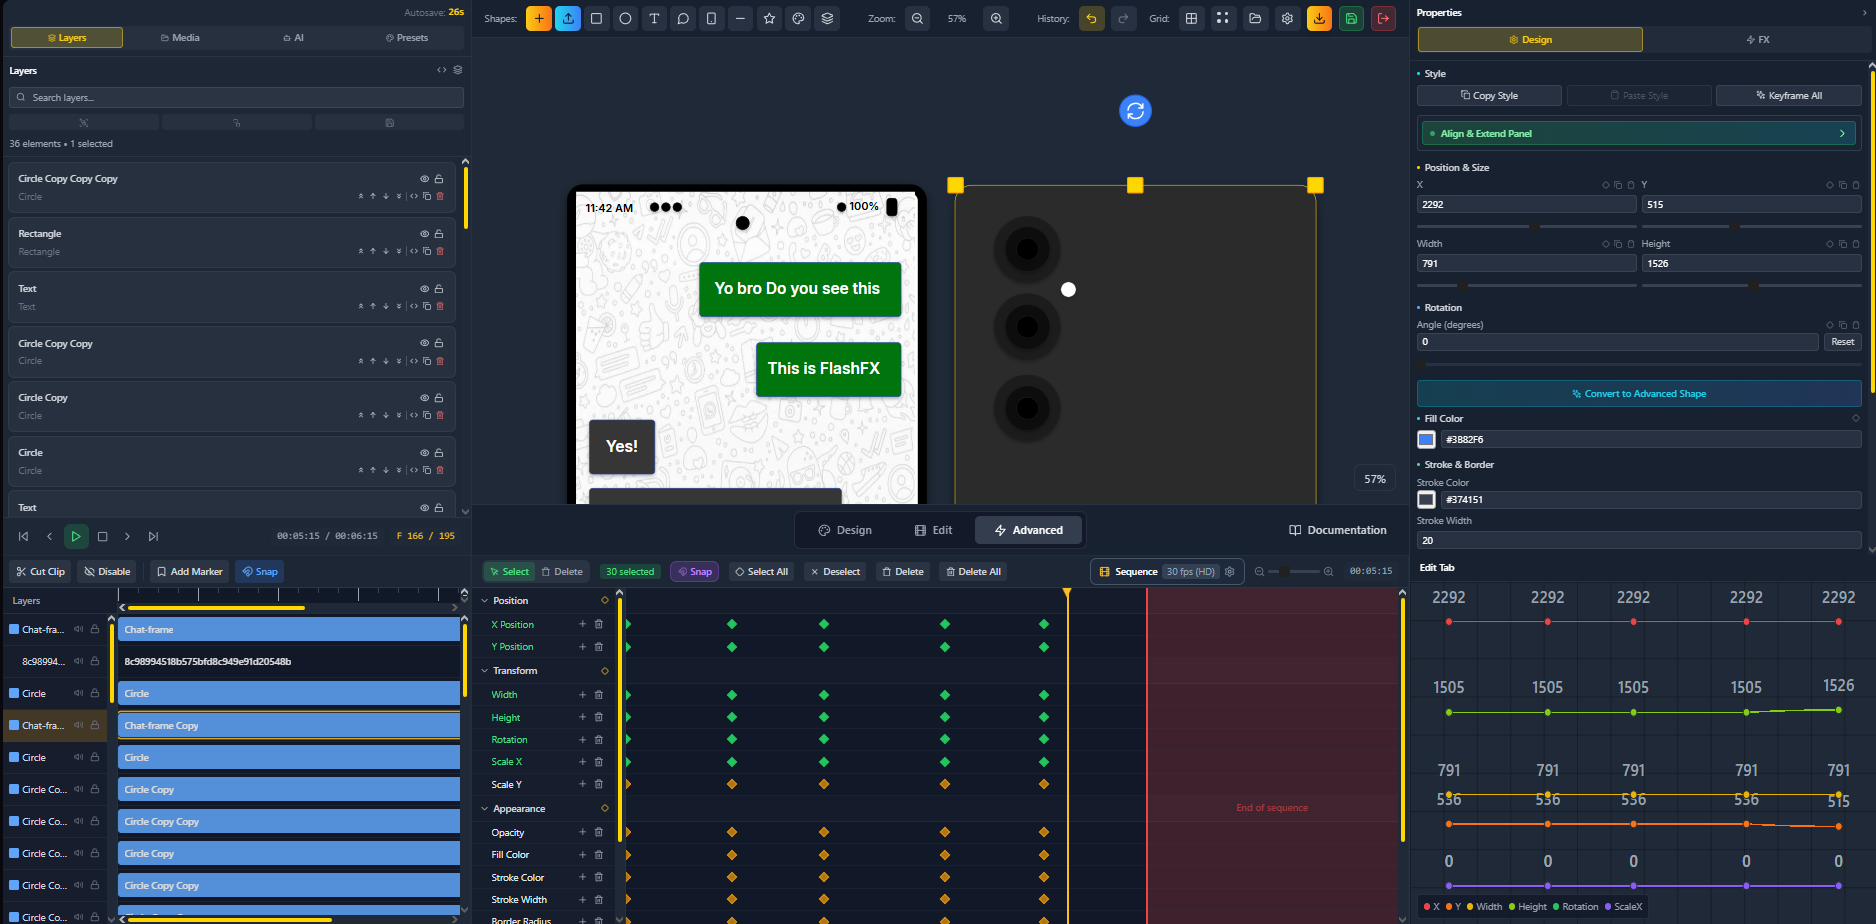Screen dimensions: 1876x924
Task: Open the speech bubble shape tool
Action: (x=683, y=18)
